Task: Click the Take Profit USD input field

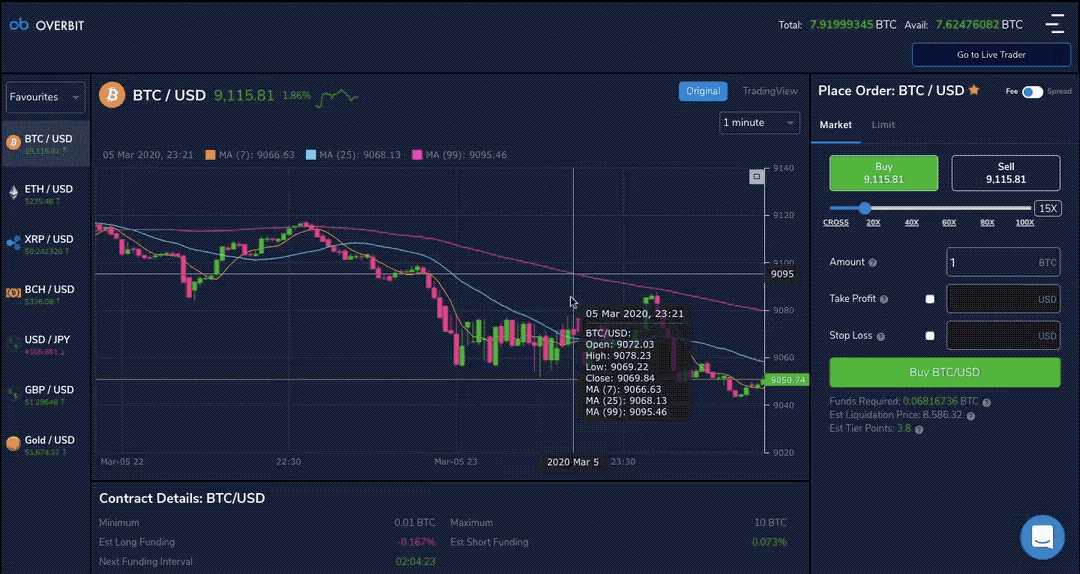Action: (x=1003, y=299)
